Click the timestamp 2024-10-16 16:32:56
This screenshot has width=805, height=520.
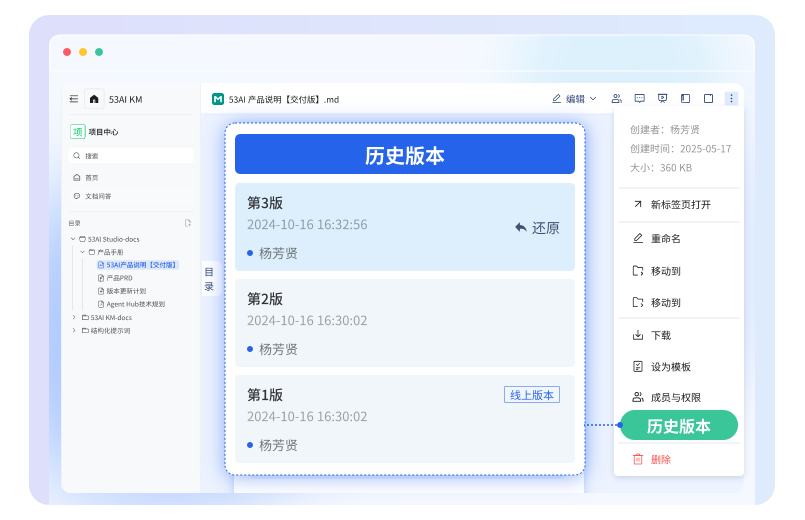click(x=307, y=225)
